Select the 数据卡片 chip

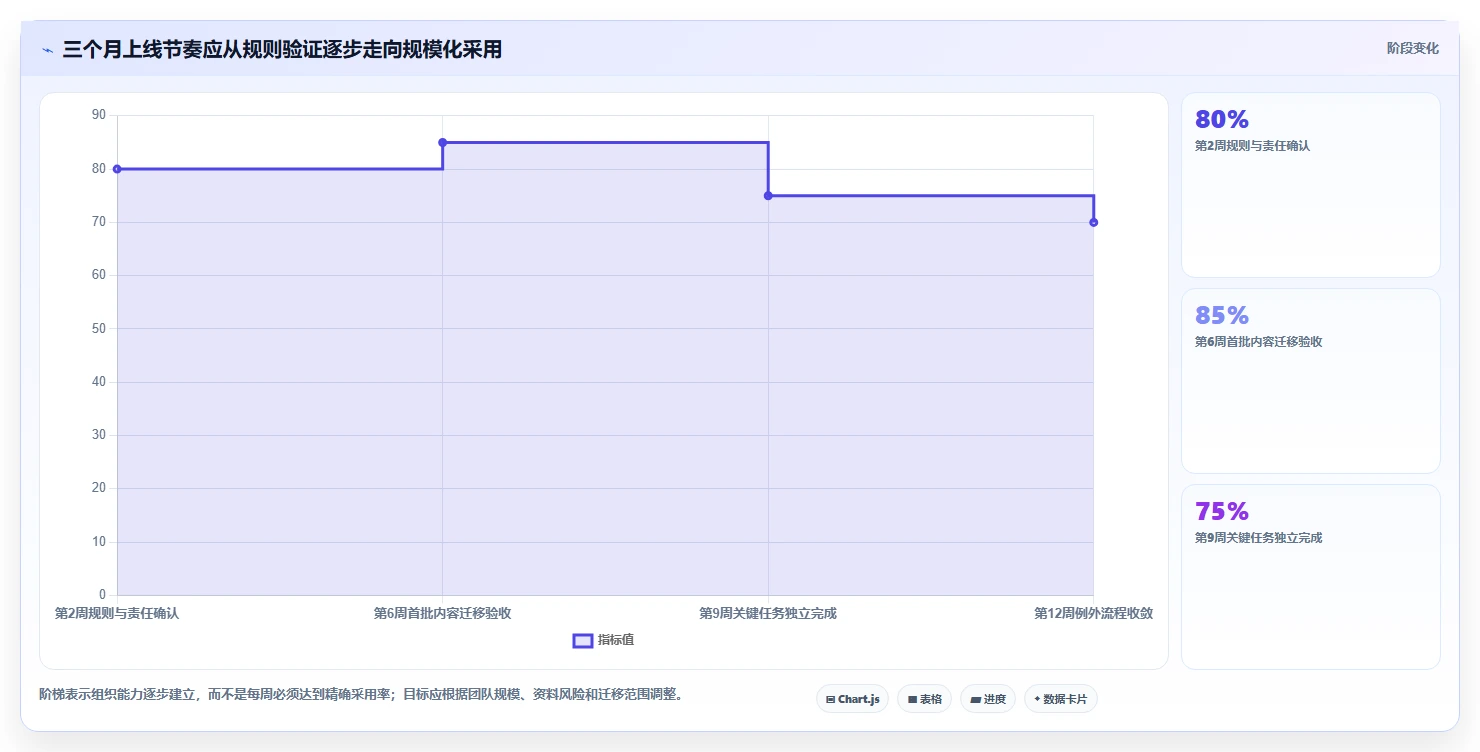coord(1061,699)
